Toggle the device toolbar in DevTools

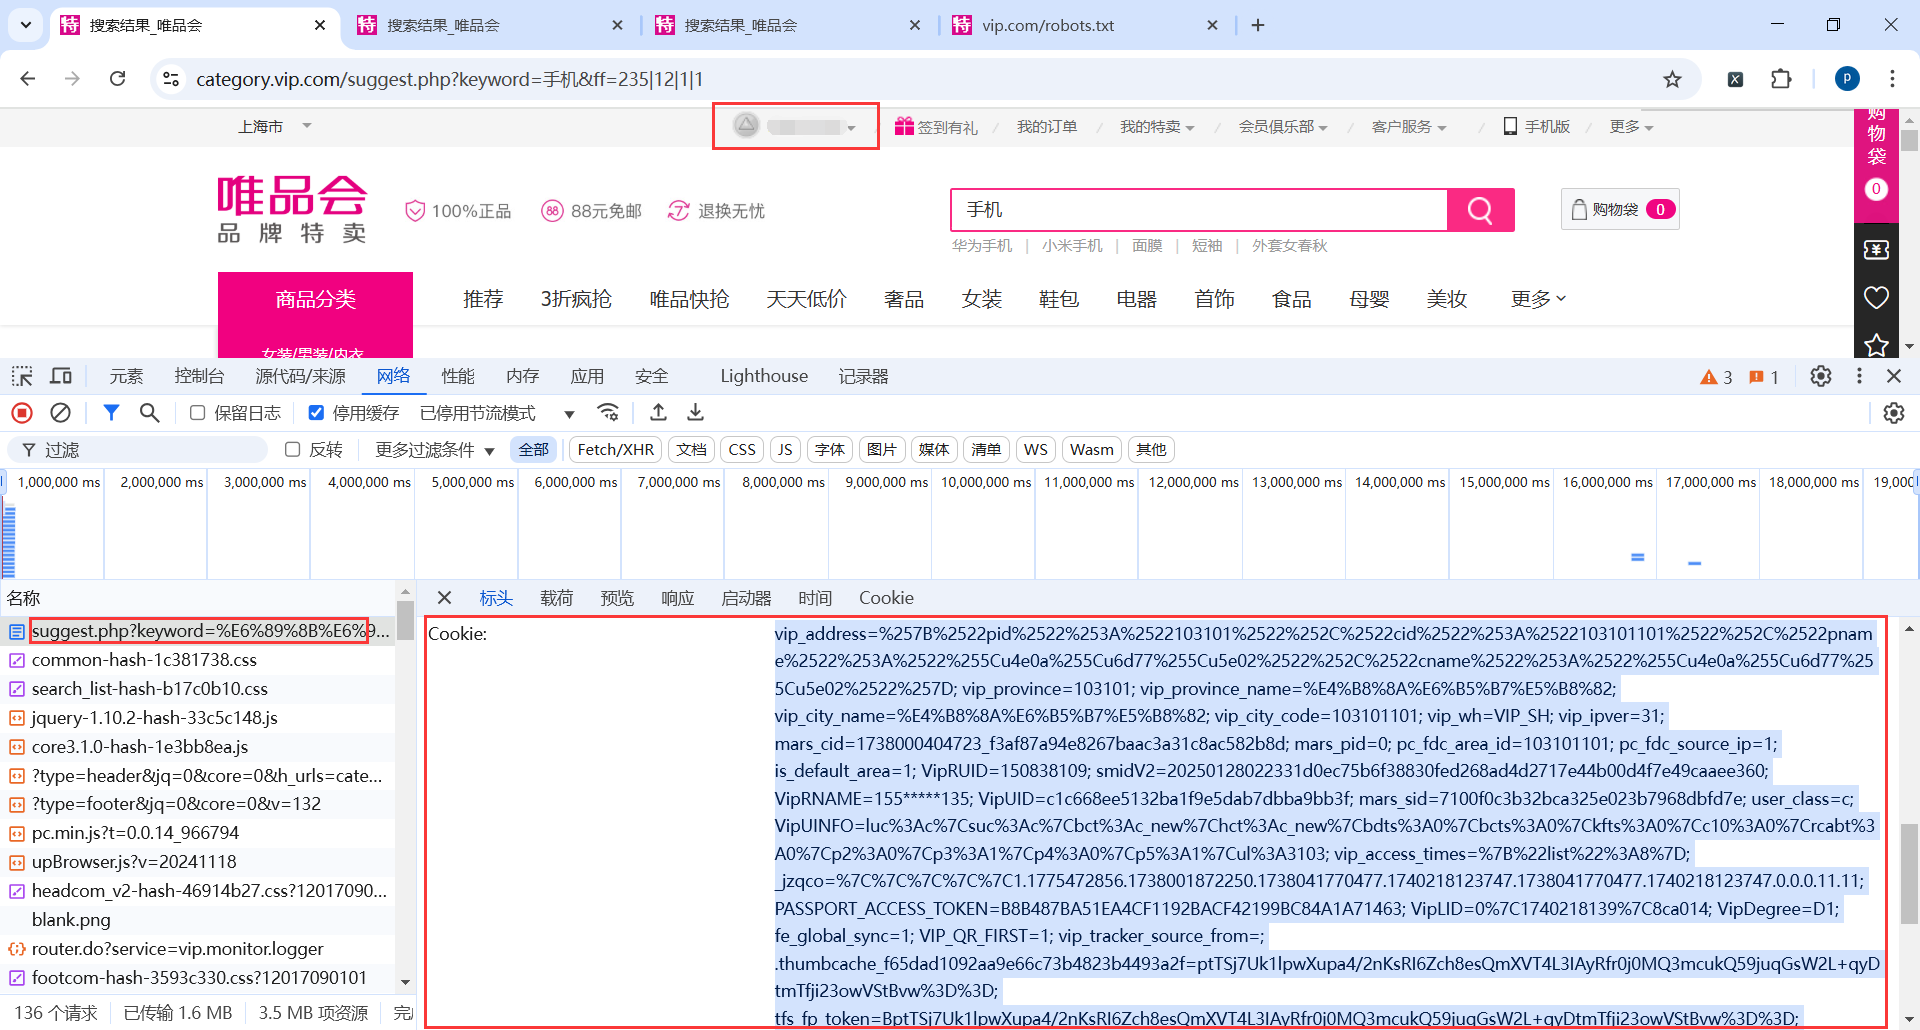60,375
